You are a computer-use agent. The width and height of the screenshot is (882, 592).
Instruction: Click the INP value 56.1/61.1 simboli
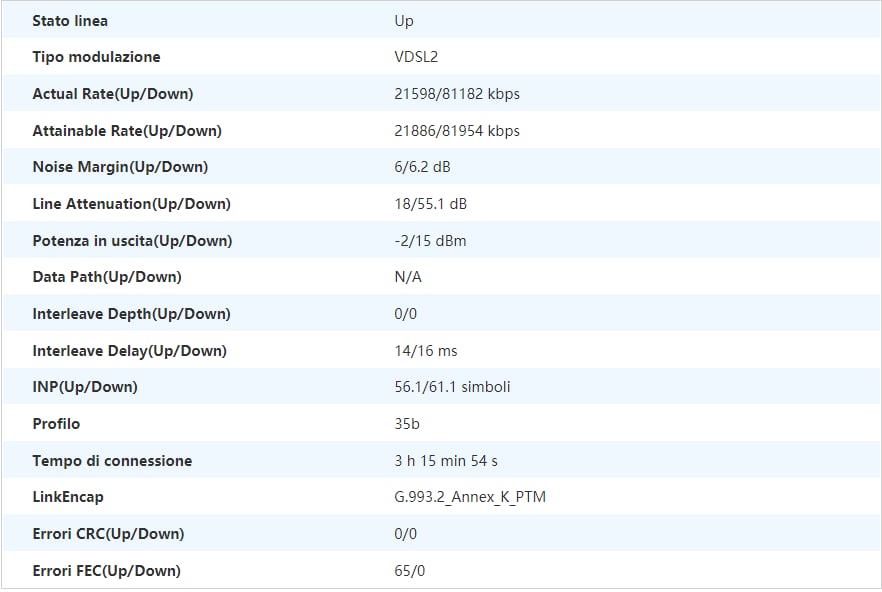[452, 387]
